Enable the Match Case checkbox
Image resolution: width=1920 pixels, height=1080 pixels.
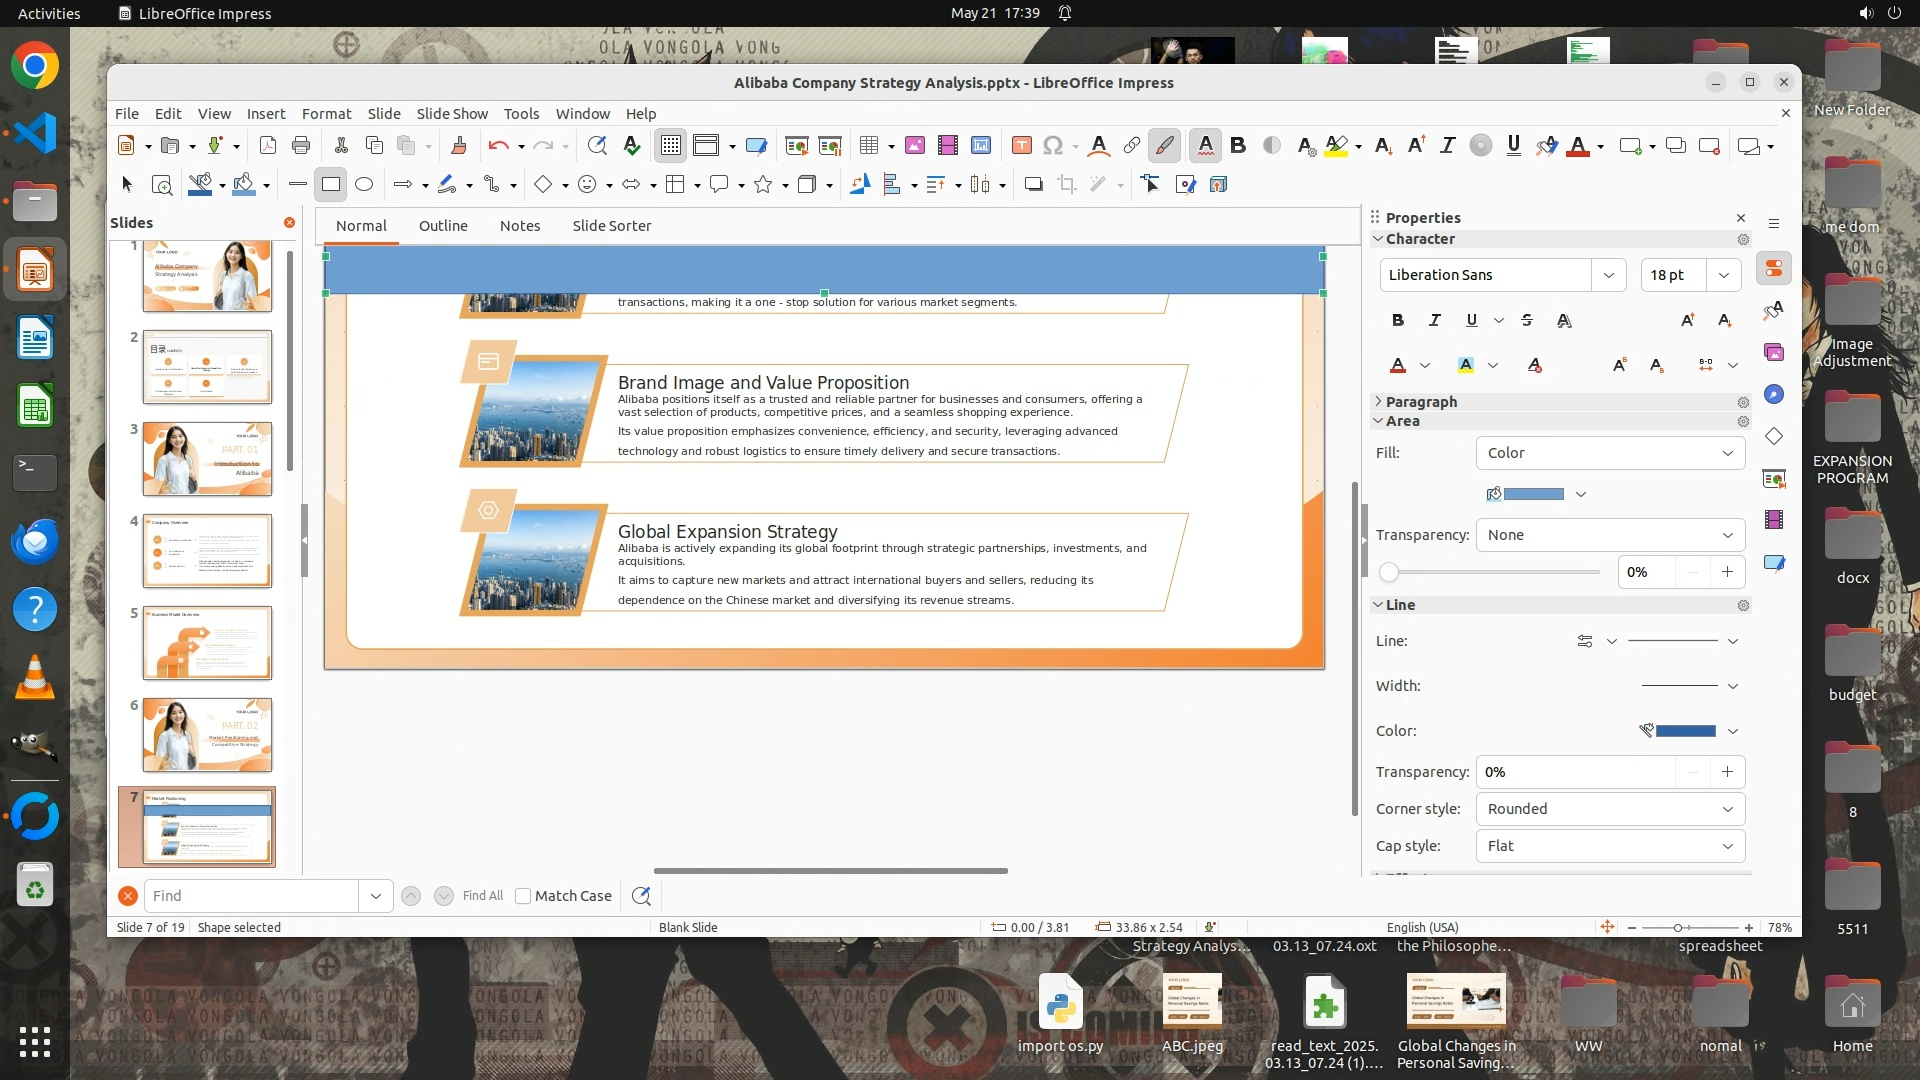pyautogui.click(x=523, y=896)
